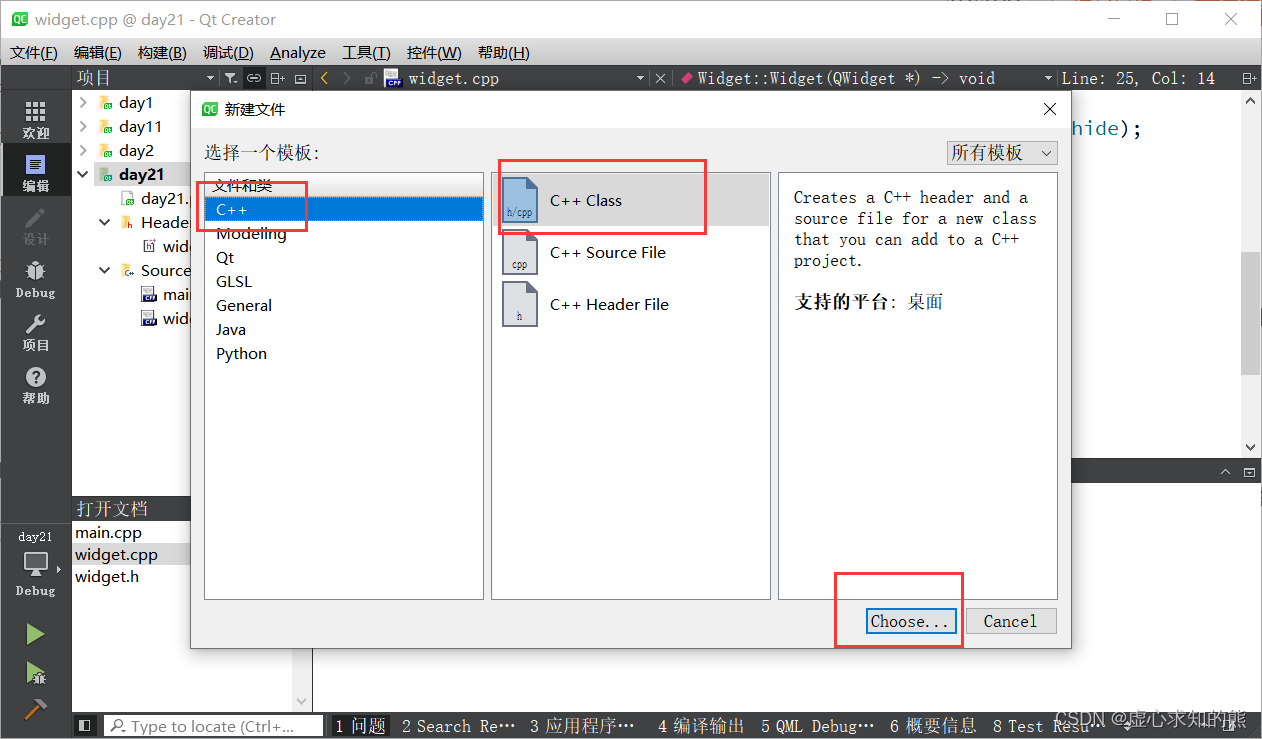Click the Type to locate search field
Screen dimensions: 1262x739
(214, 726)
